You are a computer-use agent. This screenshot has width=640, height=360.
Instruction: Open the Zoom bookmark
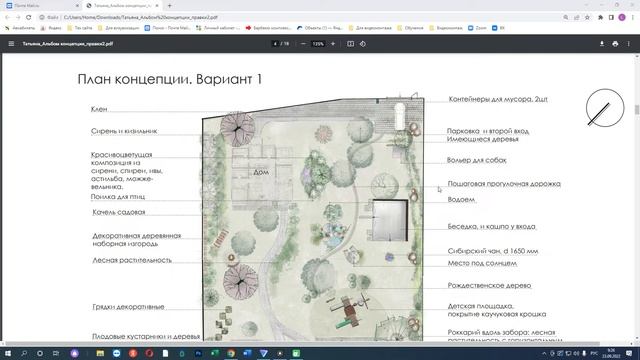(x=477, y=28)
